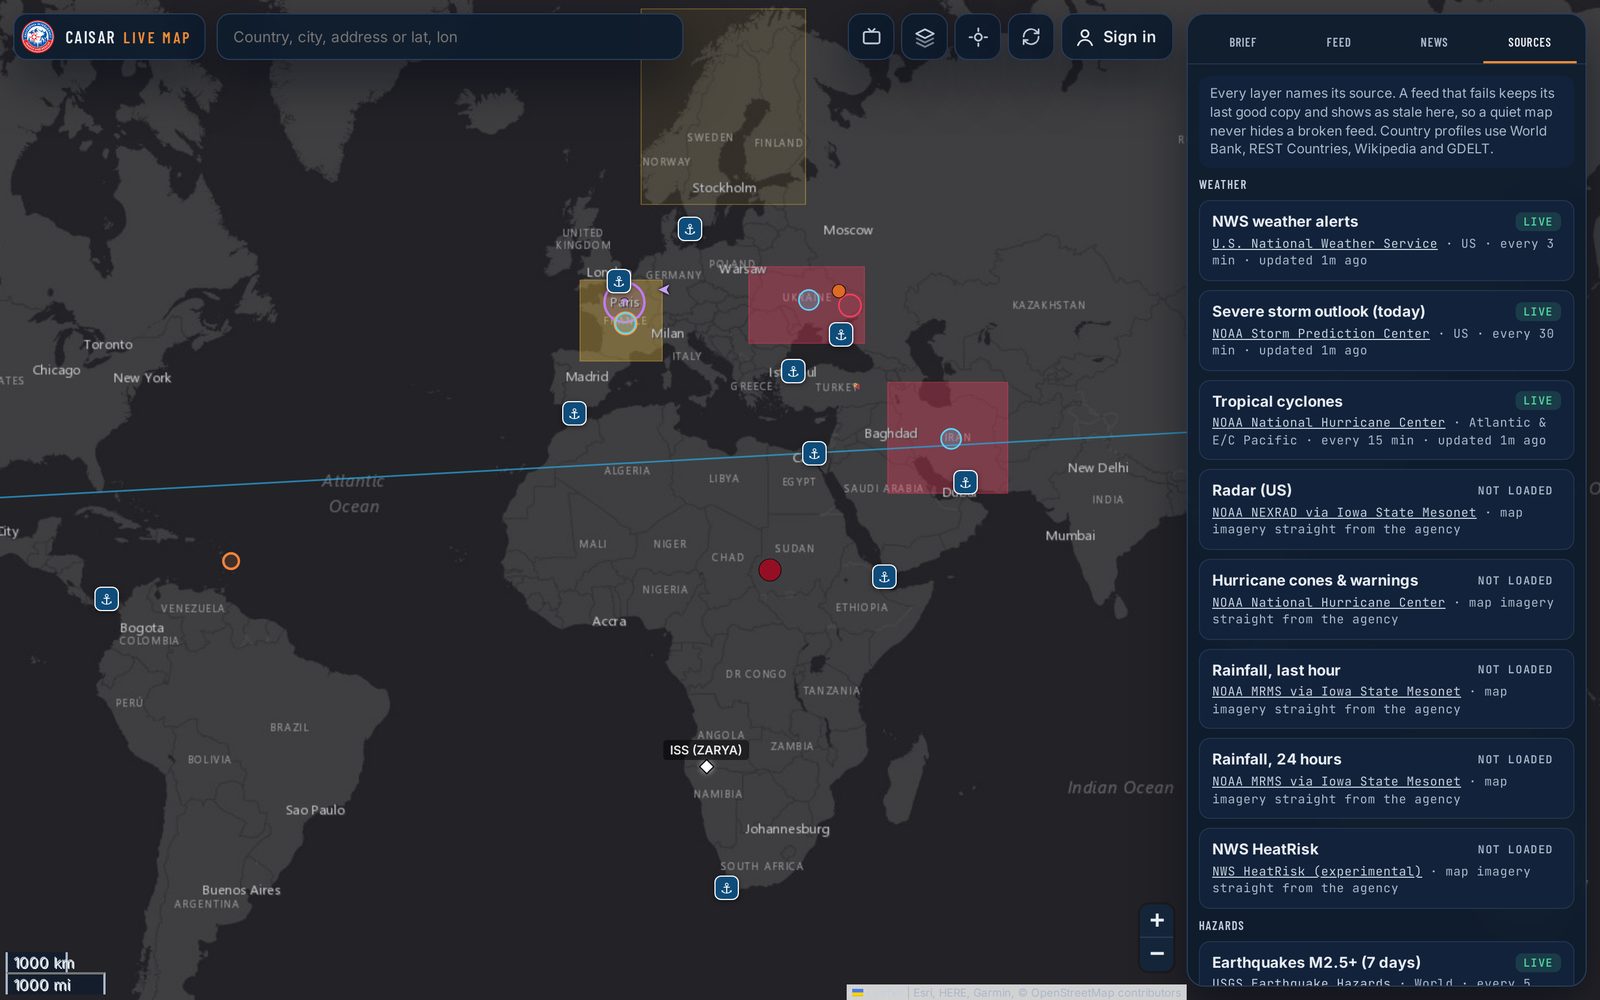Screen dimensions: 1600x1000
Task: Click the anchor marker near Istanbul
Action: (793, 371)
